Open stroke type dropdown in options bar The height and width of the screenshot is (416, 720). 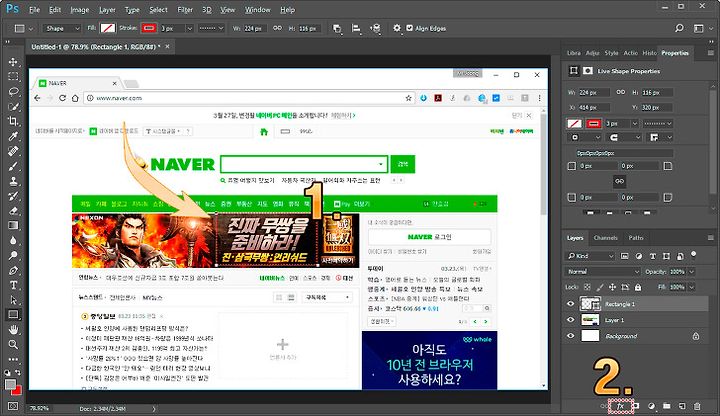211,28
